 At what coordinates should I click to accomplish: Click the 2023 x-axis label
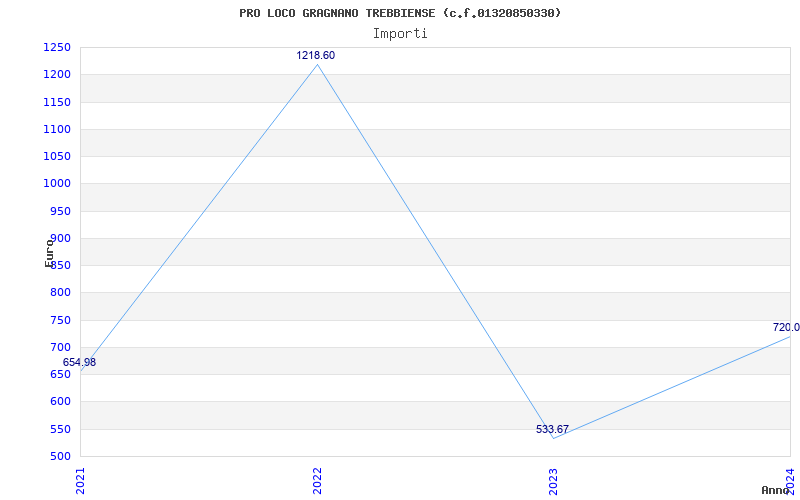(x=554, y=481)
